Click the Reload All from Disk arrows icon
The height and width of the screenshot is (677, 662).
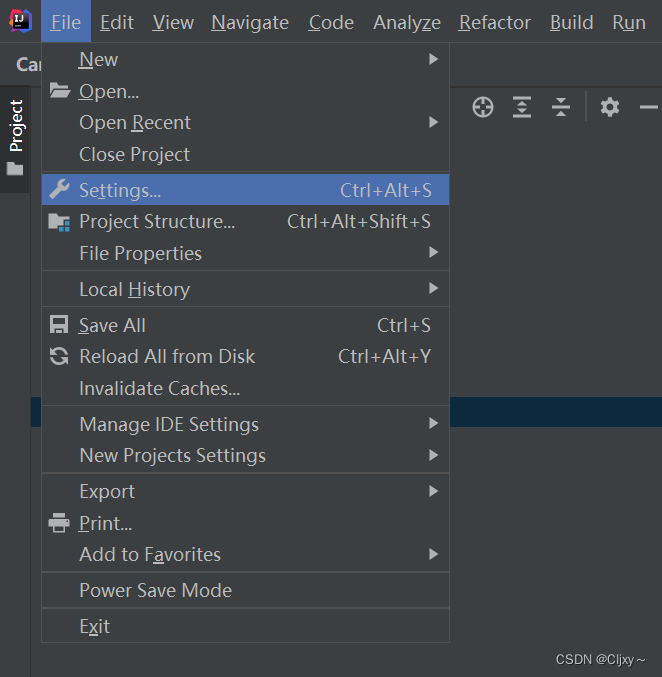[x=59, y=357]
